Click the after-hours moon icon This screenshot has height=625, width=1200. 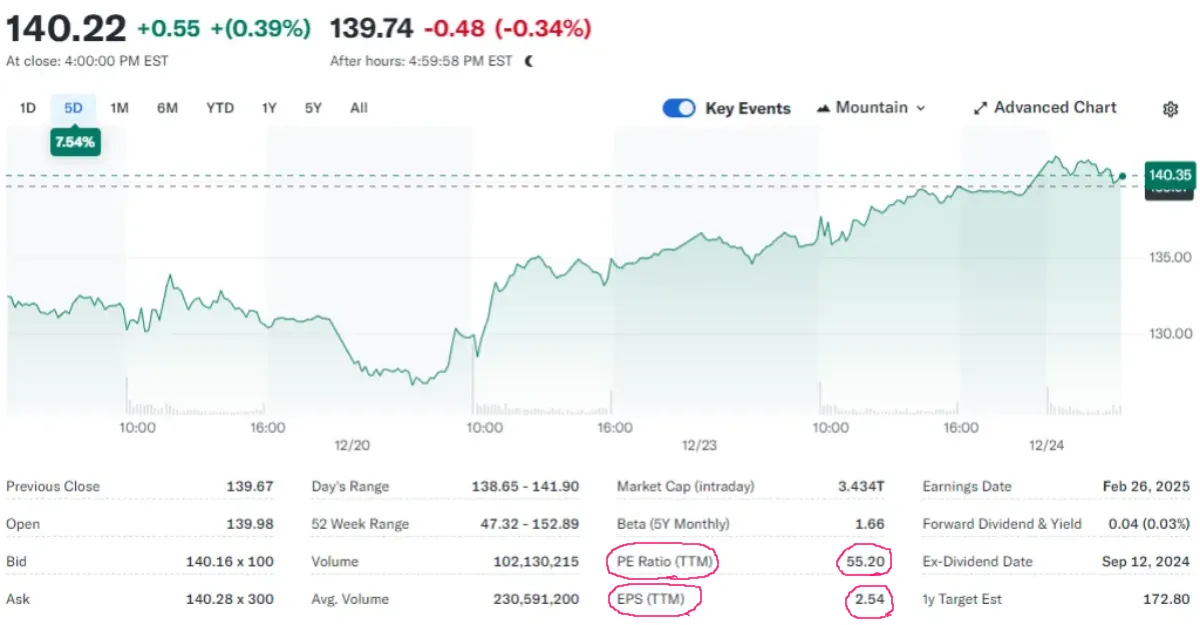(x=529, y=61)
